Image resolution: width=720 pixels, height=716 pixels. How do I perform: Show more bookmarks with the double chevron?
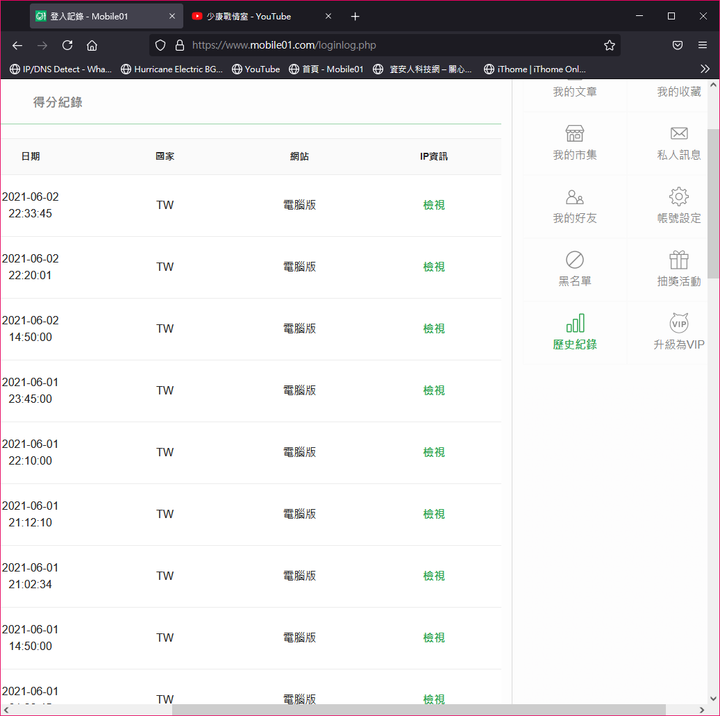(705, 69)
